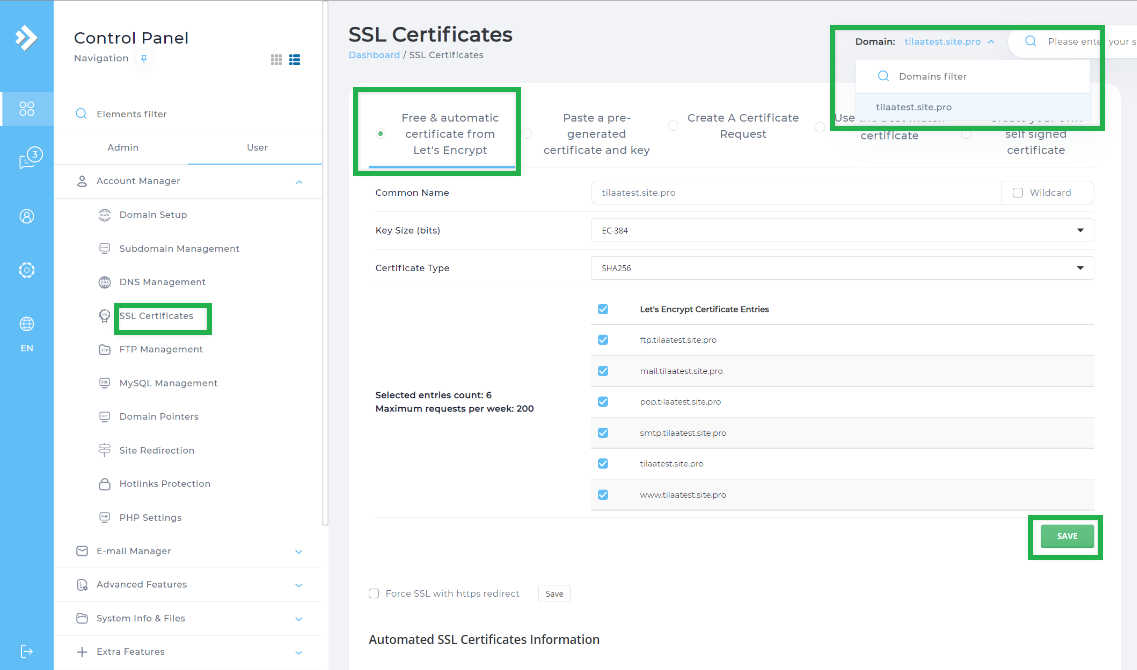Click the Domains filter search icon
Screen dimensions: 1137x670
(883, 76)
